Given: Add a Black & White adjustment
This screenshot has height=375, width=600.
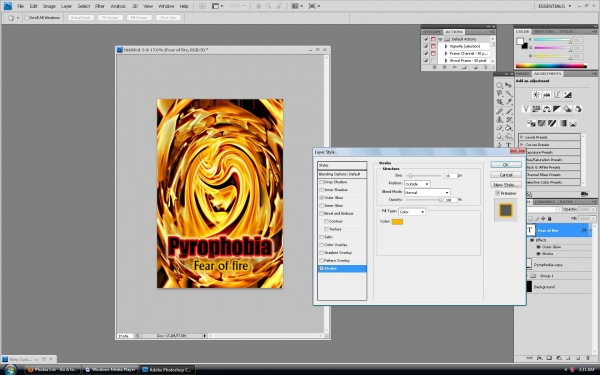Looking at the screenshot, I should [557, 109].
